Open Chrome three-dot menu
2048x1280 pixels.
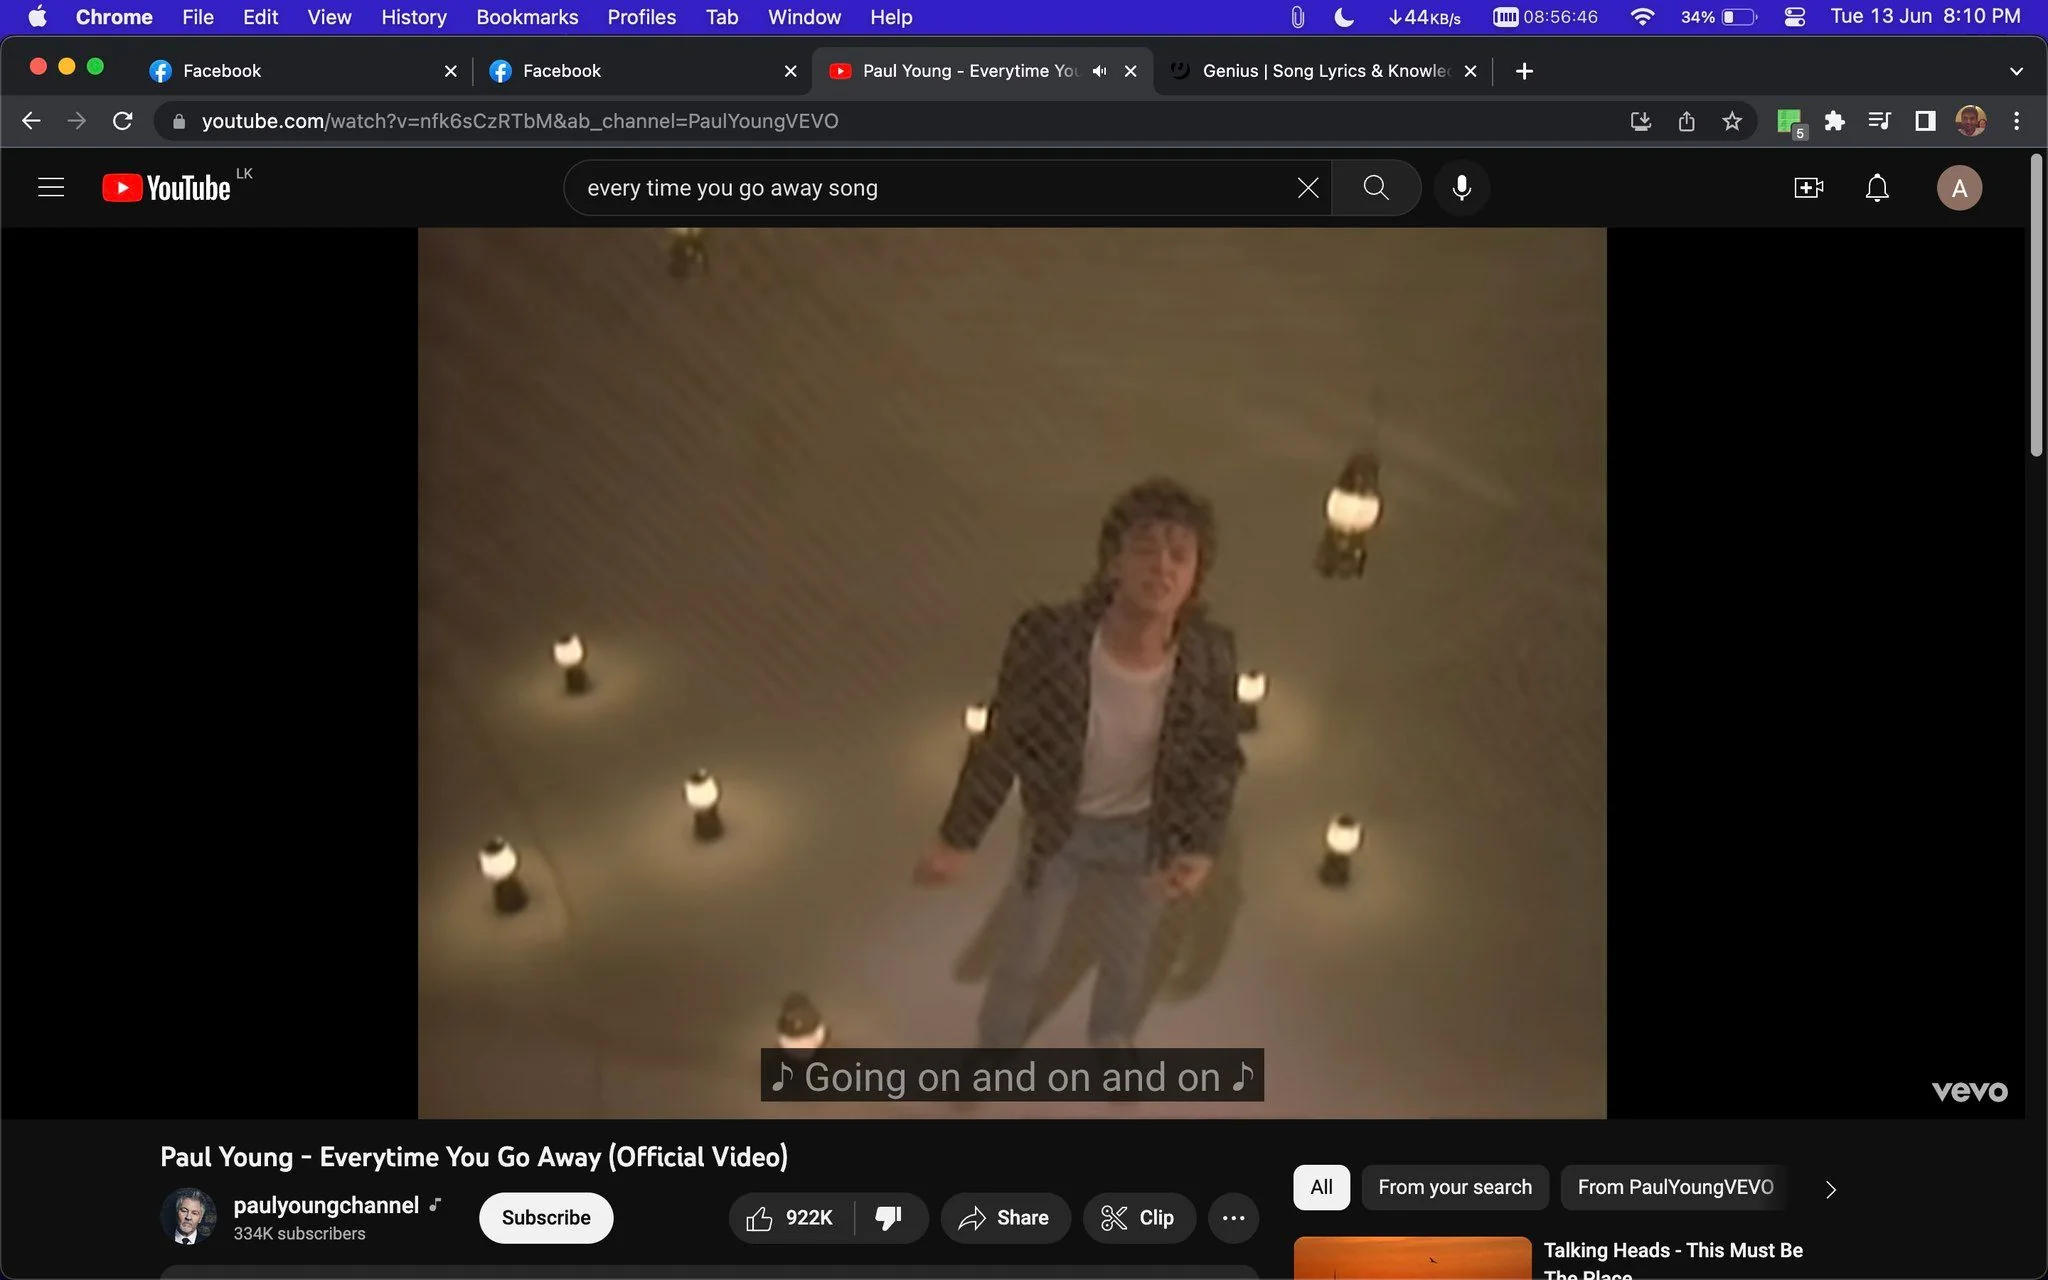point(2016,121)
